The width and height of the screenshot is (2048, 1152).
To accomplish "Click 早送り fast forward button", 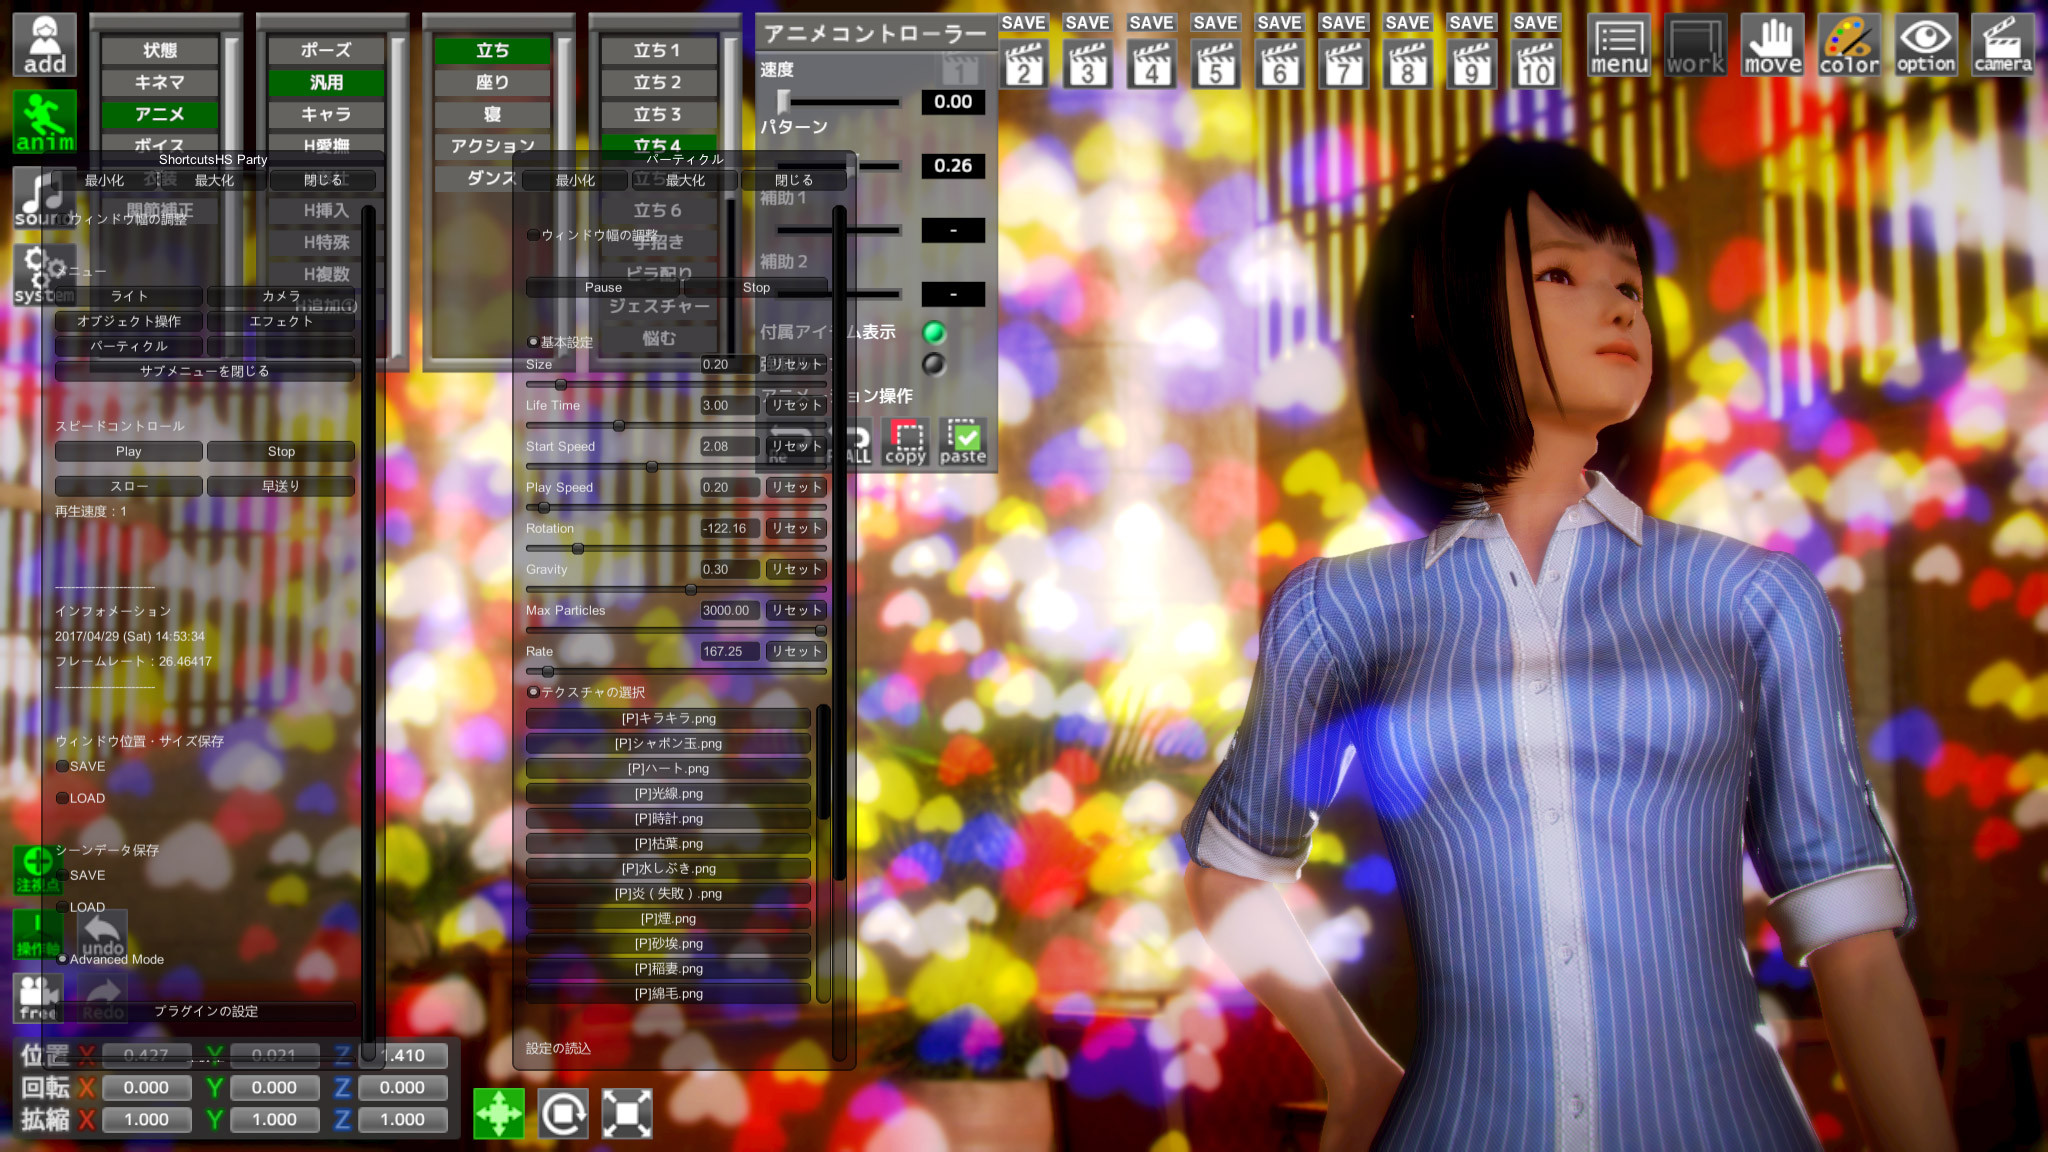I will coord(281,486).
